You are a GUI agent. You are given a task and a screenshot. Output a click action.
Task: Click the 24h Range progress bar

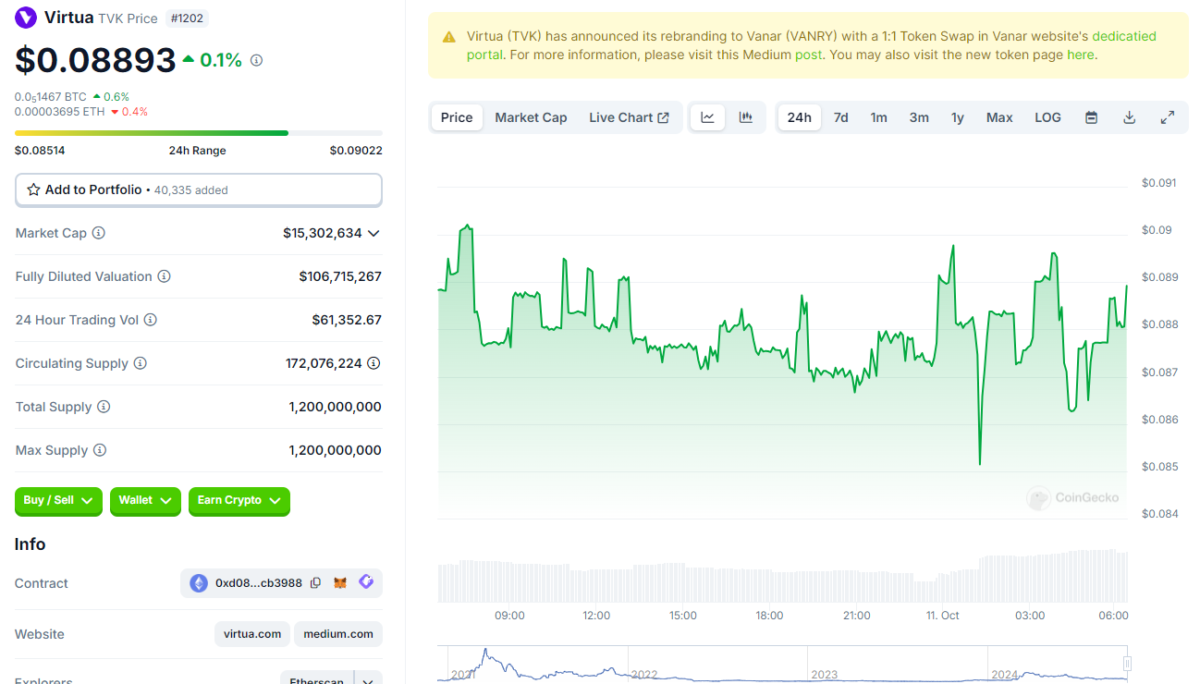pos(198,132)
